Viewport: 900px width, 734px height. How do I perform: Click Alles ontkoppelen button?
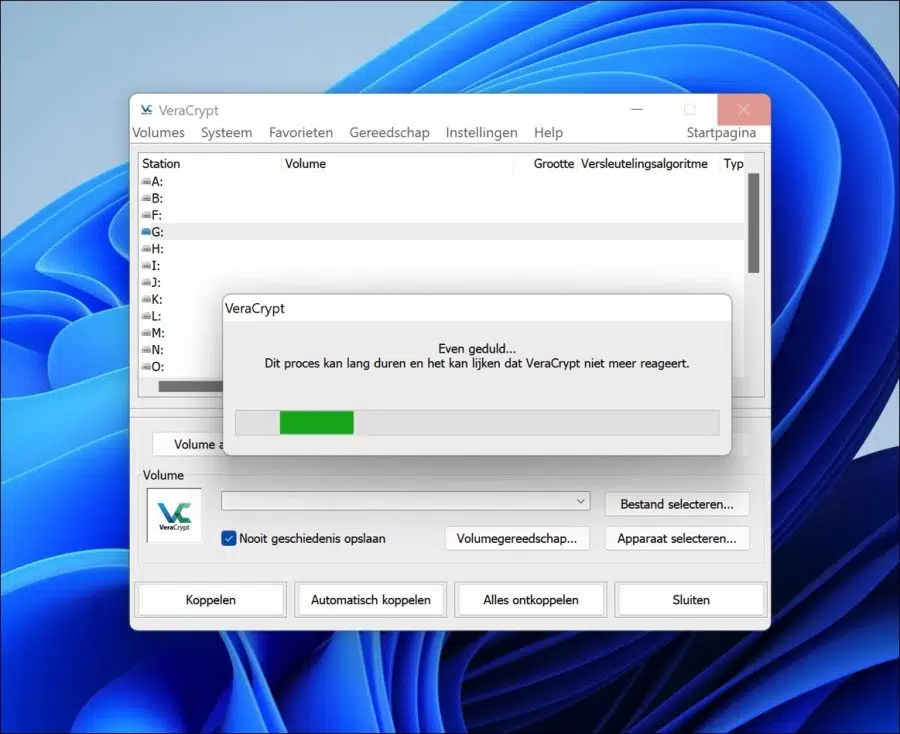click(x=531, y=600)
